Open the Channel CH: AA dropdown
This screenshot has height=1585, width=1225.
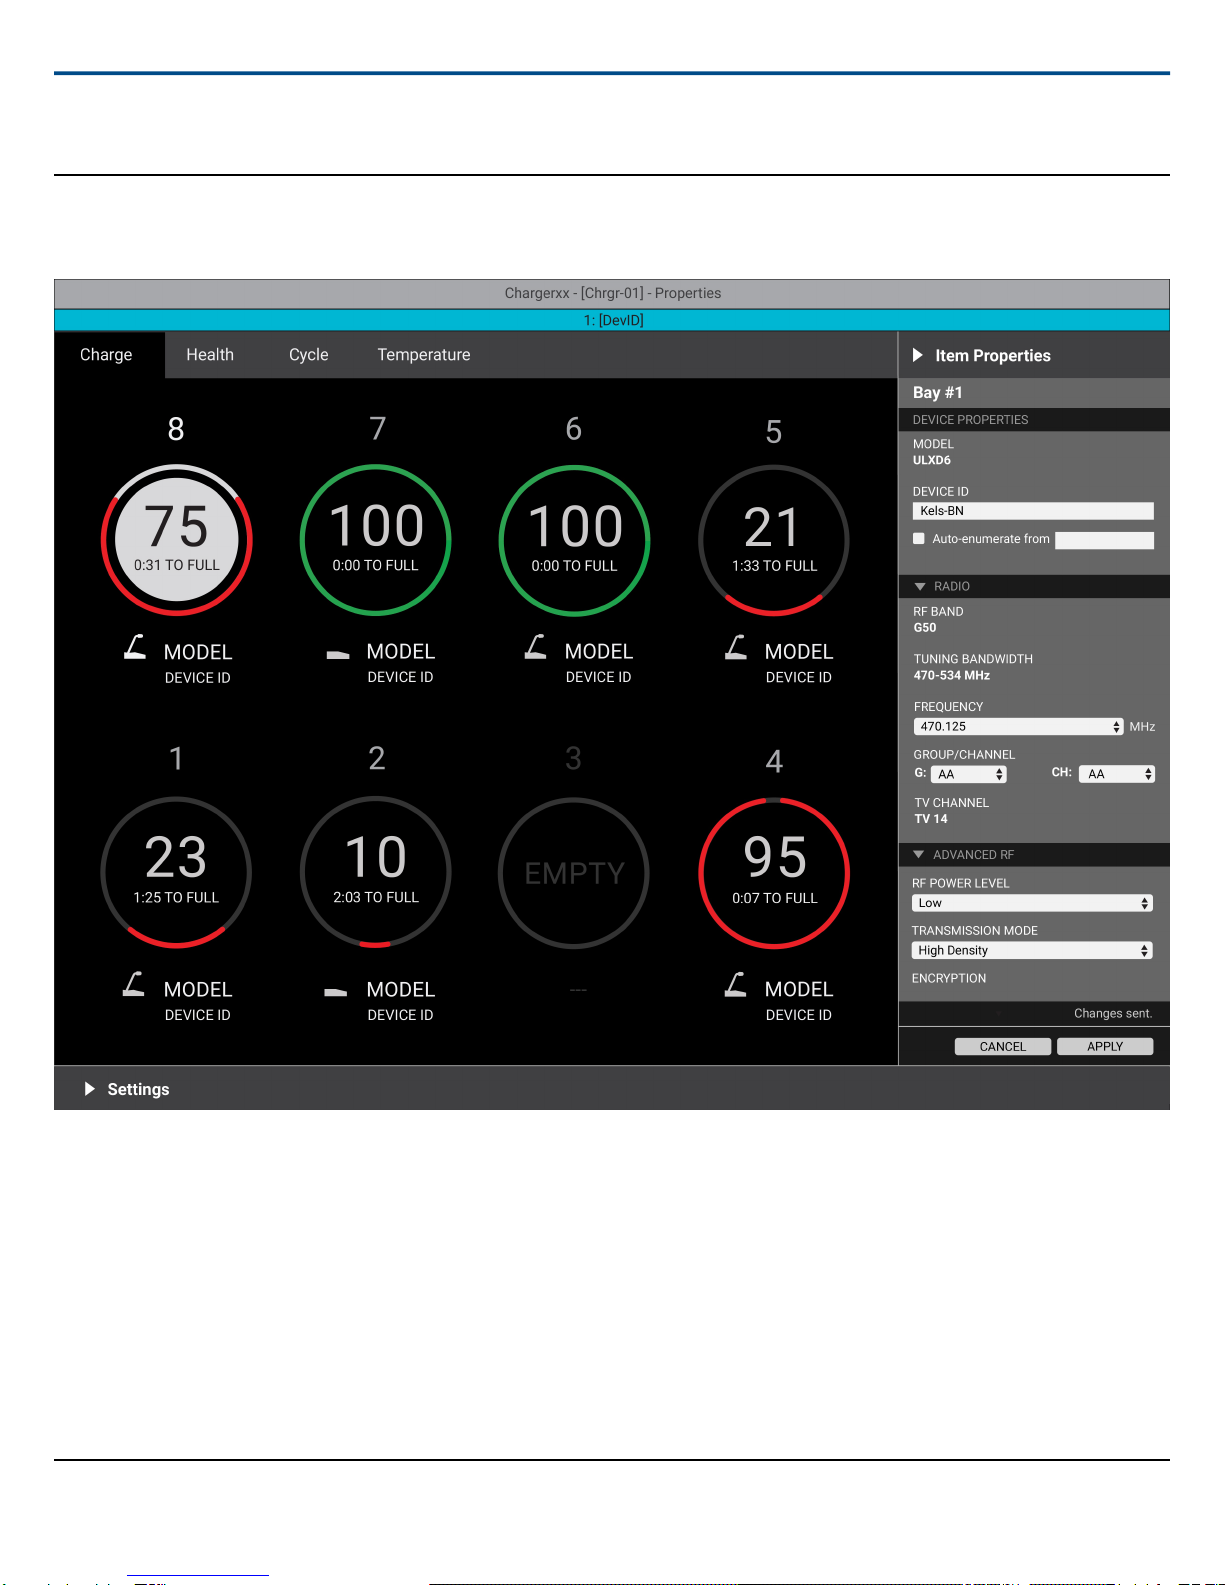point(1117,774)
